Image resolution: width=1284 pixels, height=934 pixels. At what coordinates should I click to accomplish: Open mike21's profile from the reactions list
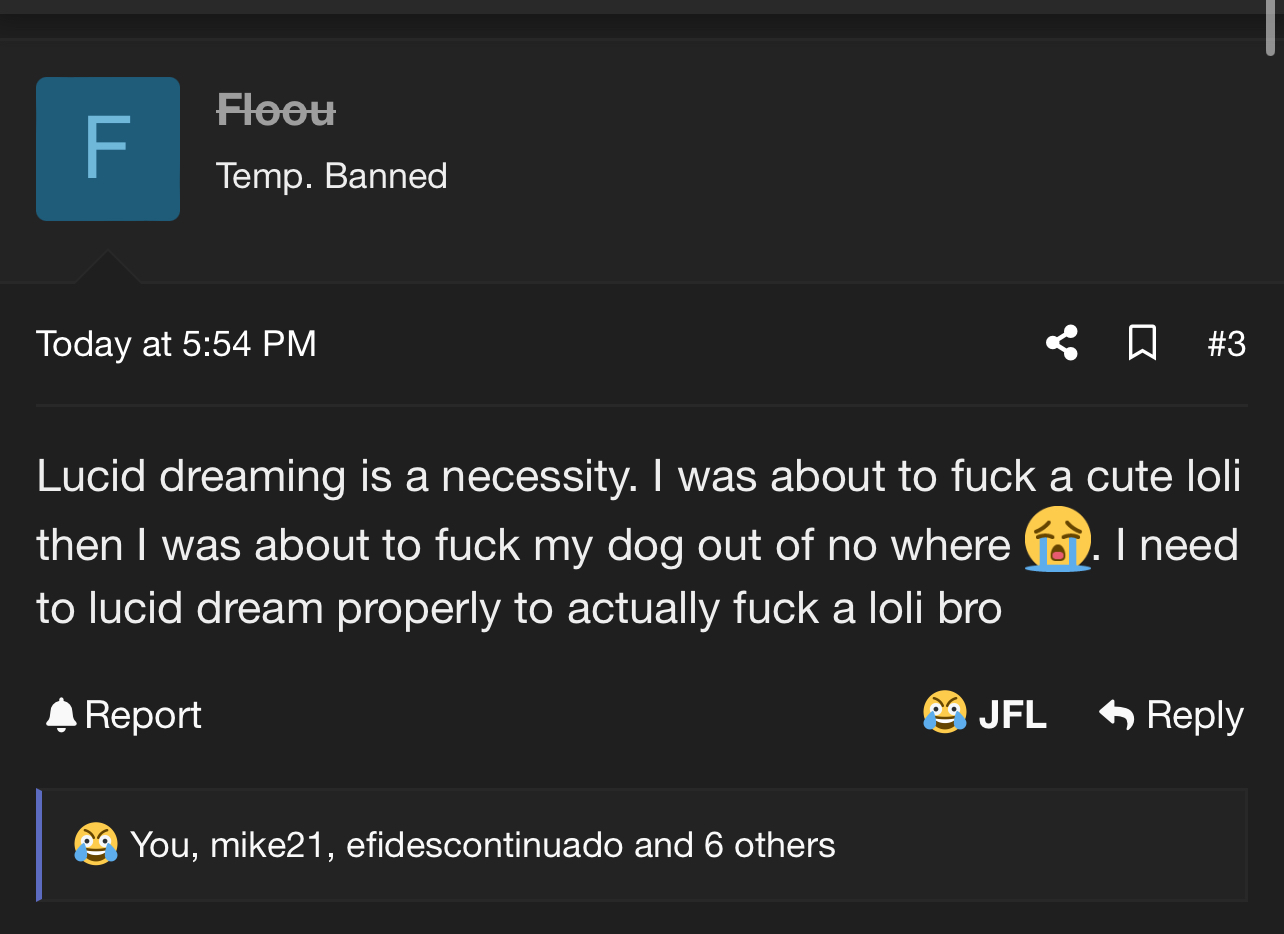pos(271,845)
